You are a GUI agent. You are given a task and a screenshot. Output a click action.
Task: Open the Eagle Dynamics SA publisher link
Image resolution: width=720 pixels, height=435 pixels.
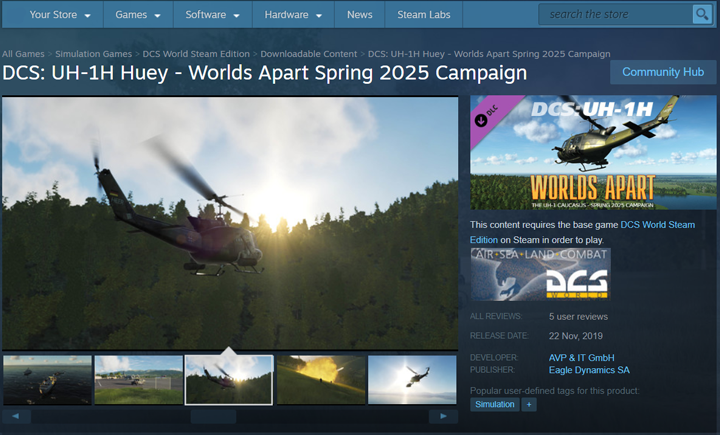(x=589, y=371)
